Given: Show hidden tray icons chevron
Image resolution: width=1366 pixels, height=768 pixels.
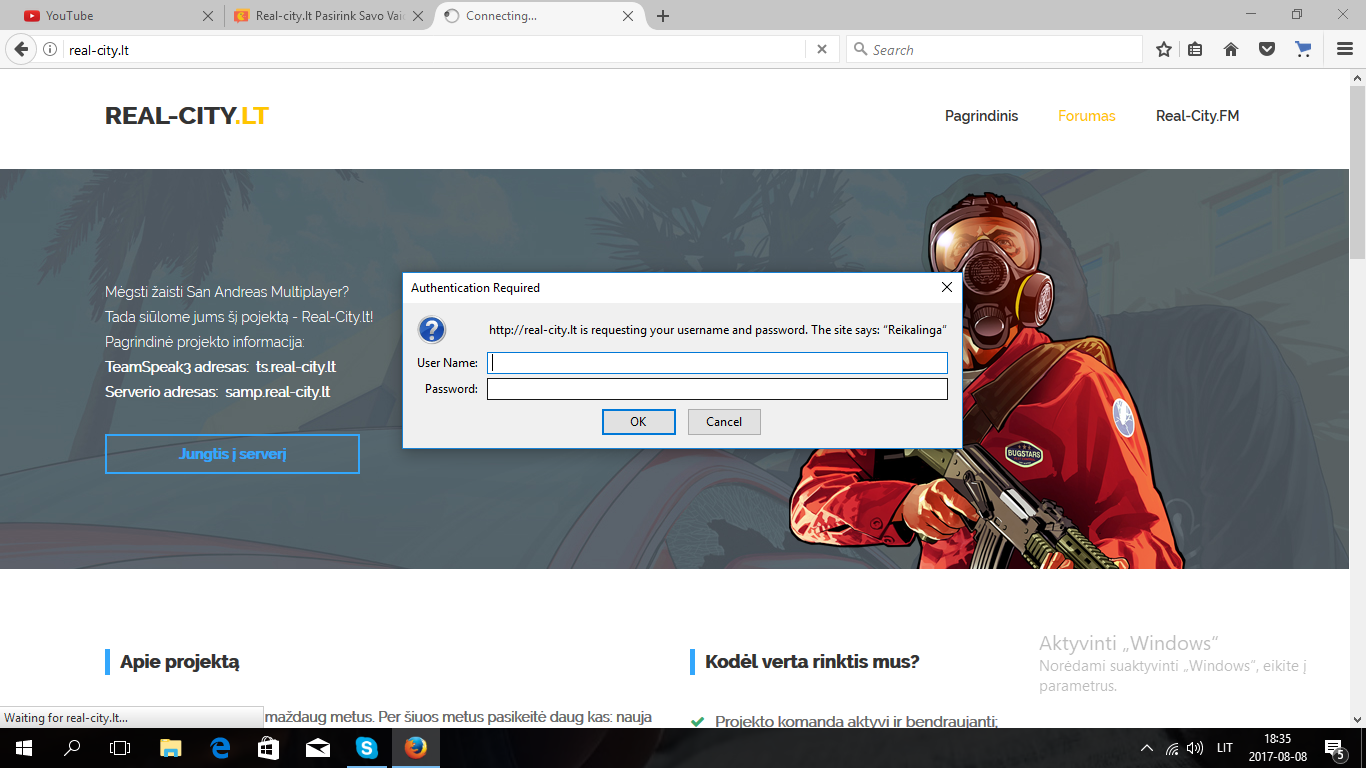Looking at the screenshot, I should [x=1147, y=748].
